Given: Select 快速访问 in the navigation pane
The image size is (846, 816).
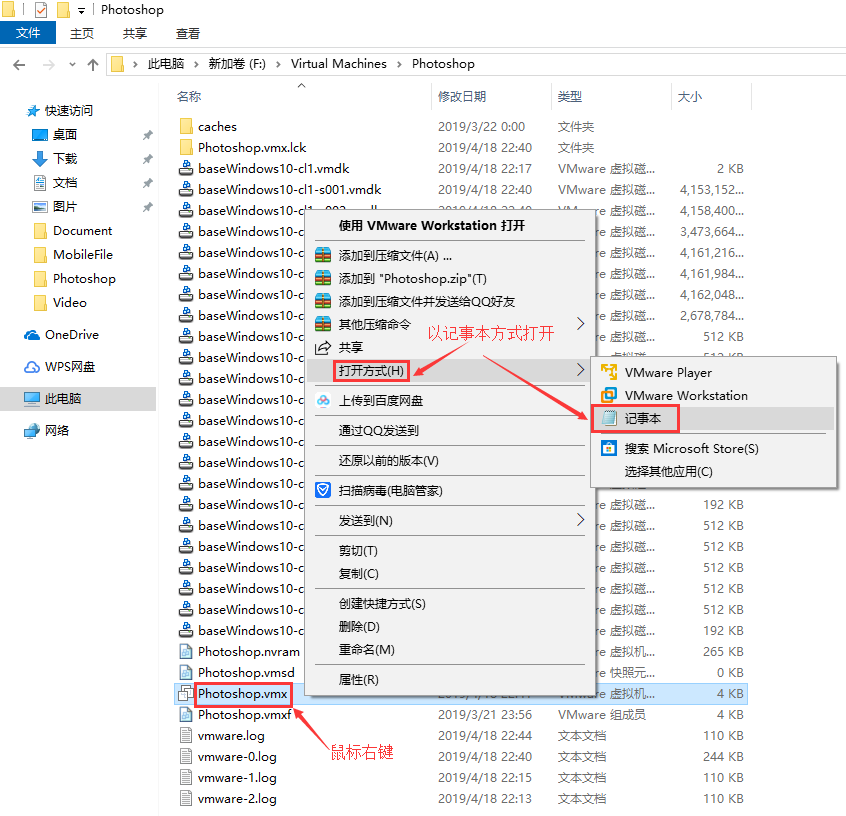Looking at the screenshot, I should pos(69,111).
